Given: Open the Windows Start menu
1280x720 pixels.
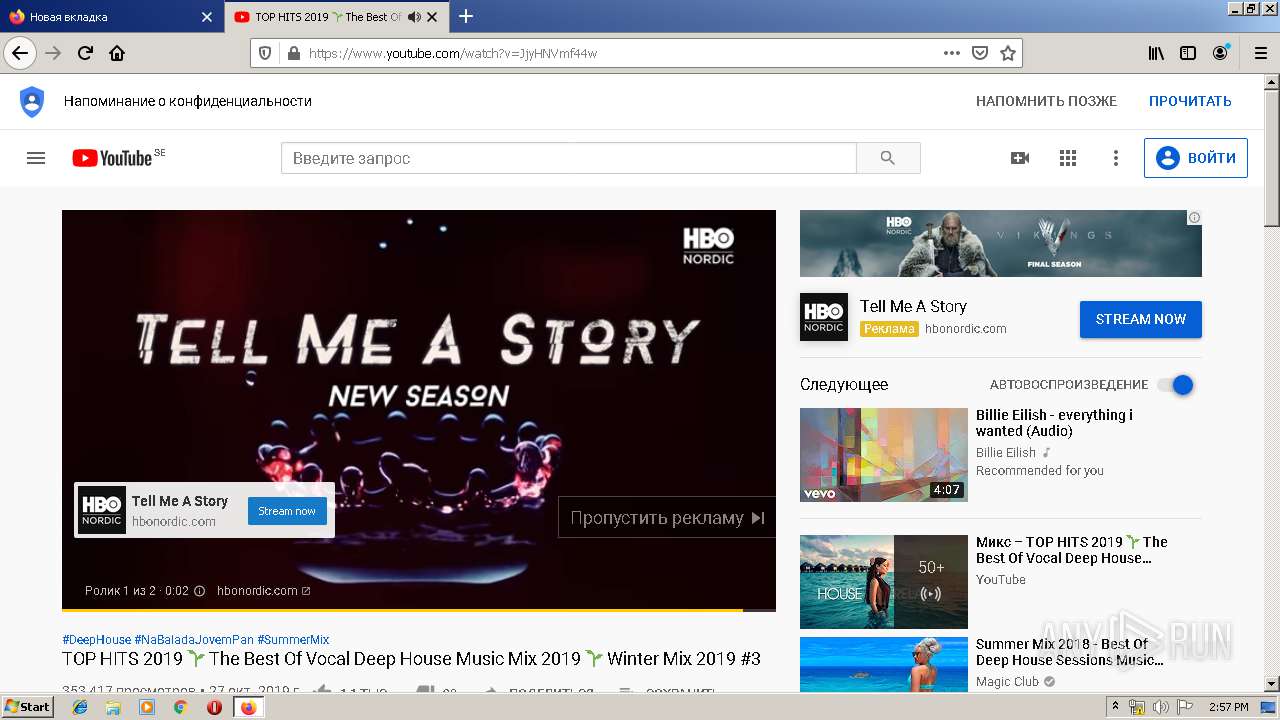Looking at the screenshot, I should click(x=27, y=707).
